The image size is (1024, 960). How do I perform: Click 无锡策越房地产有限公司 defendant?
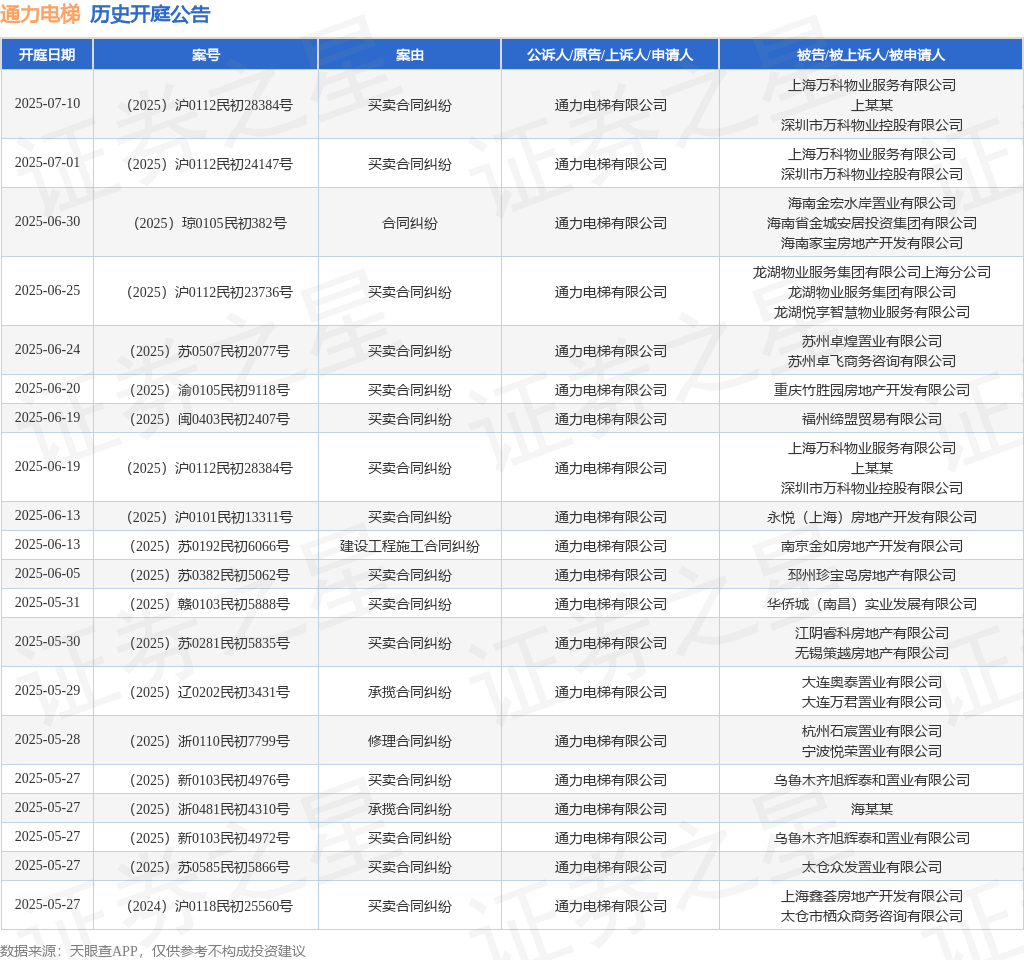(x=871, y=653)
